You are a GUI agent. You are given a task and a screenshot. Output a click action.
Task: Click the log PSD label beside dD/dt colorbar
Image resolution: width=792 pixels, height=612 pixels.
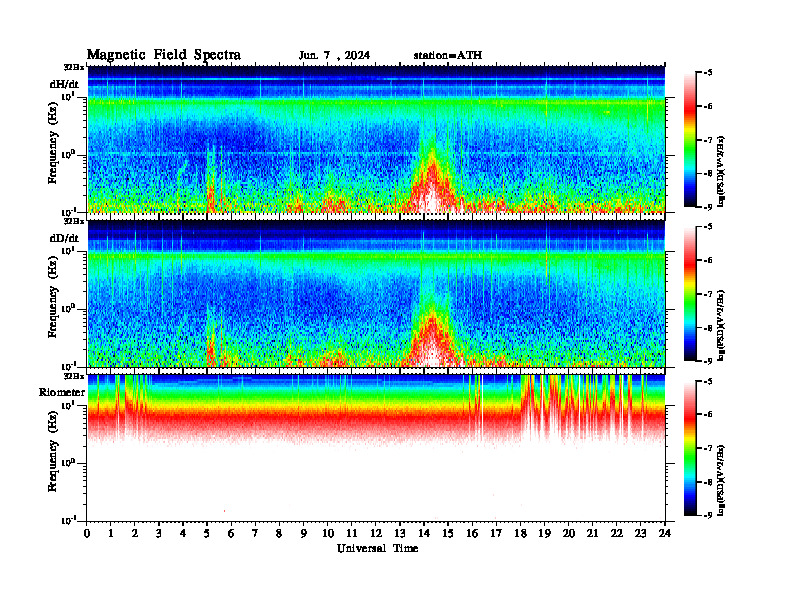click(721, 326)
